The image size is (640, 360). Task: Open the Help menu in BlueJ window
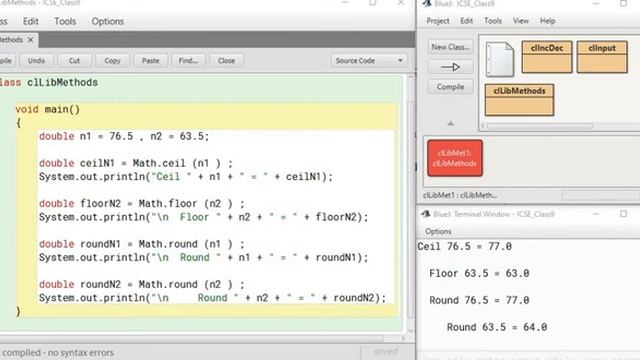coord(547,21)
